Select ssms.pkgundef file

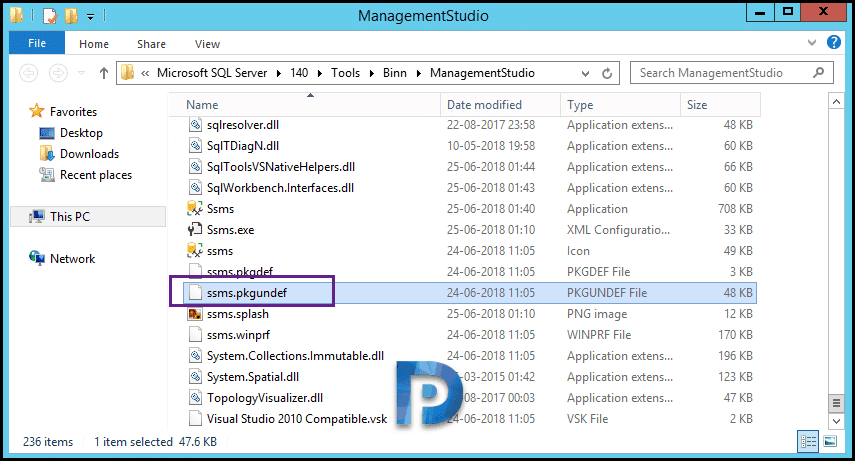coord(246,293)
